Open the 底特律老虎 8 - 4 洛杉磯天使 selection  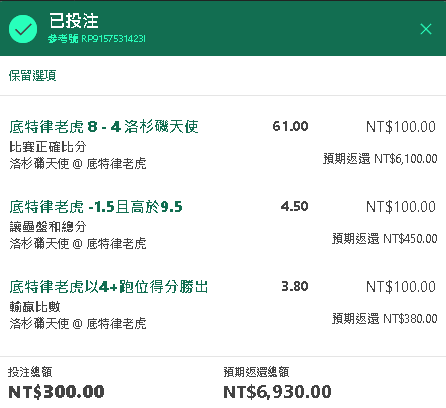click(x=104, y=127)
